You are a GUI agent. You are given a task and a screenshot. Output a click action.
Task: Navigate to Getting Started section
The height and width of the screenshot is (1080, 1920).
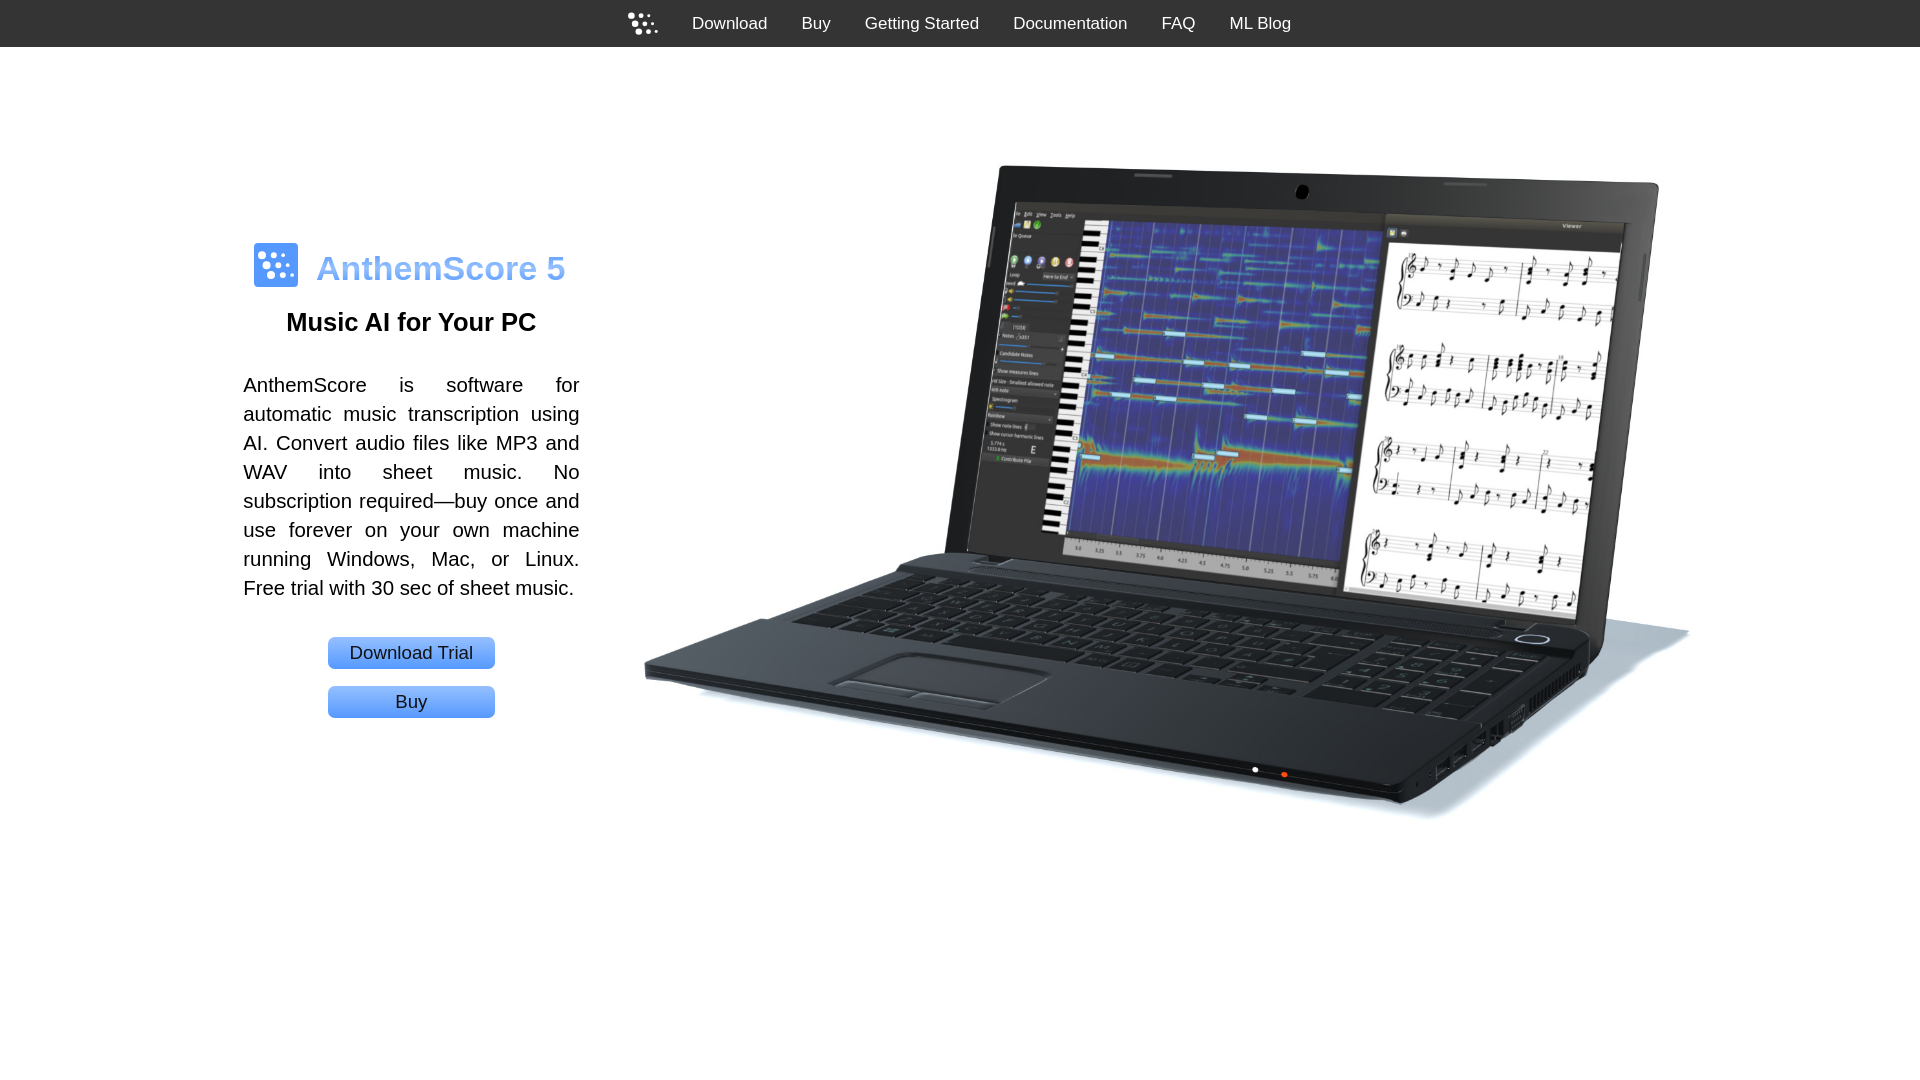922,22
